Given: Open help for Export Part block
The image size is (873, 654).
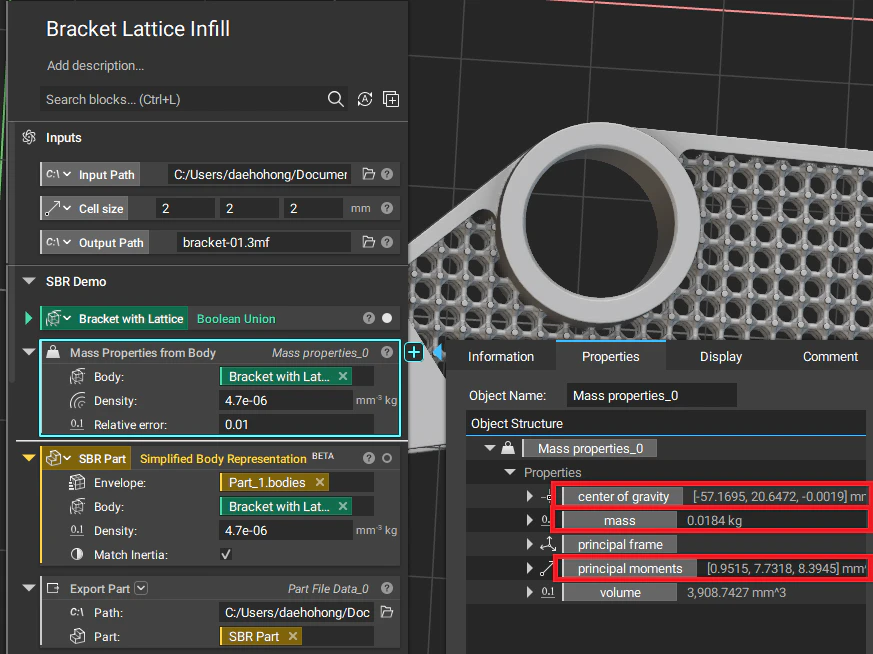Looking at the screenshot, I should pyautogui.click(x=387, y=588).
